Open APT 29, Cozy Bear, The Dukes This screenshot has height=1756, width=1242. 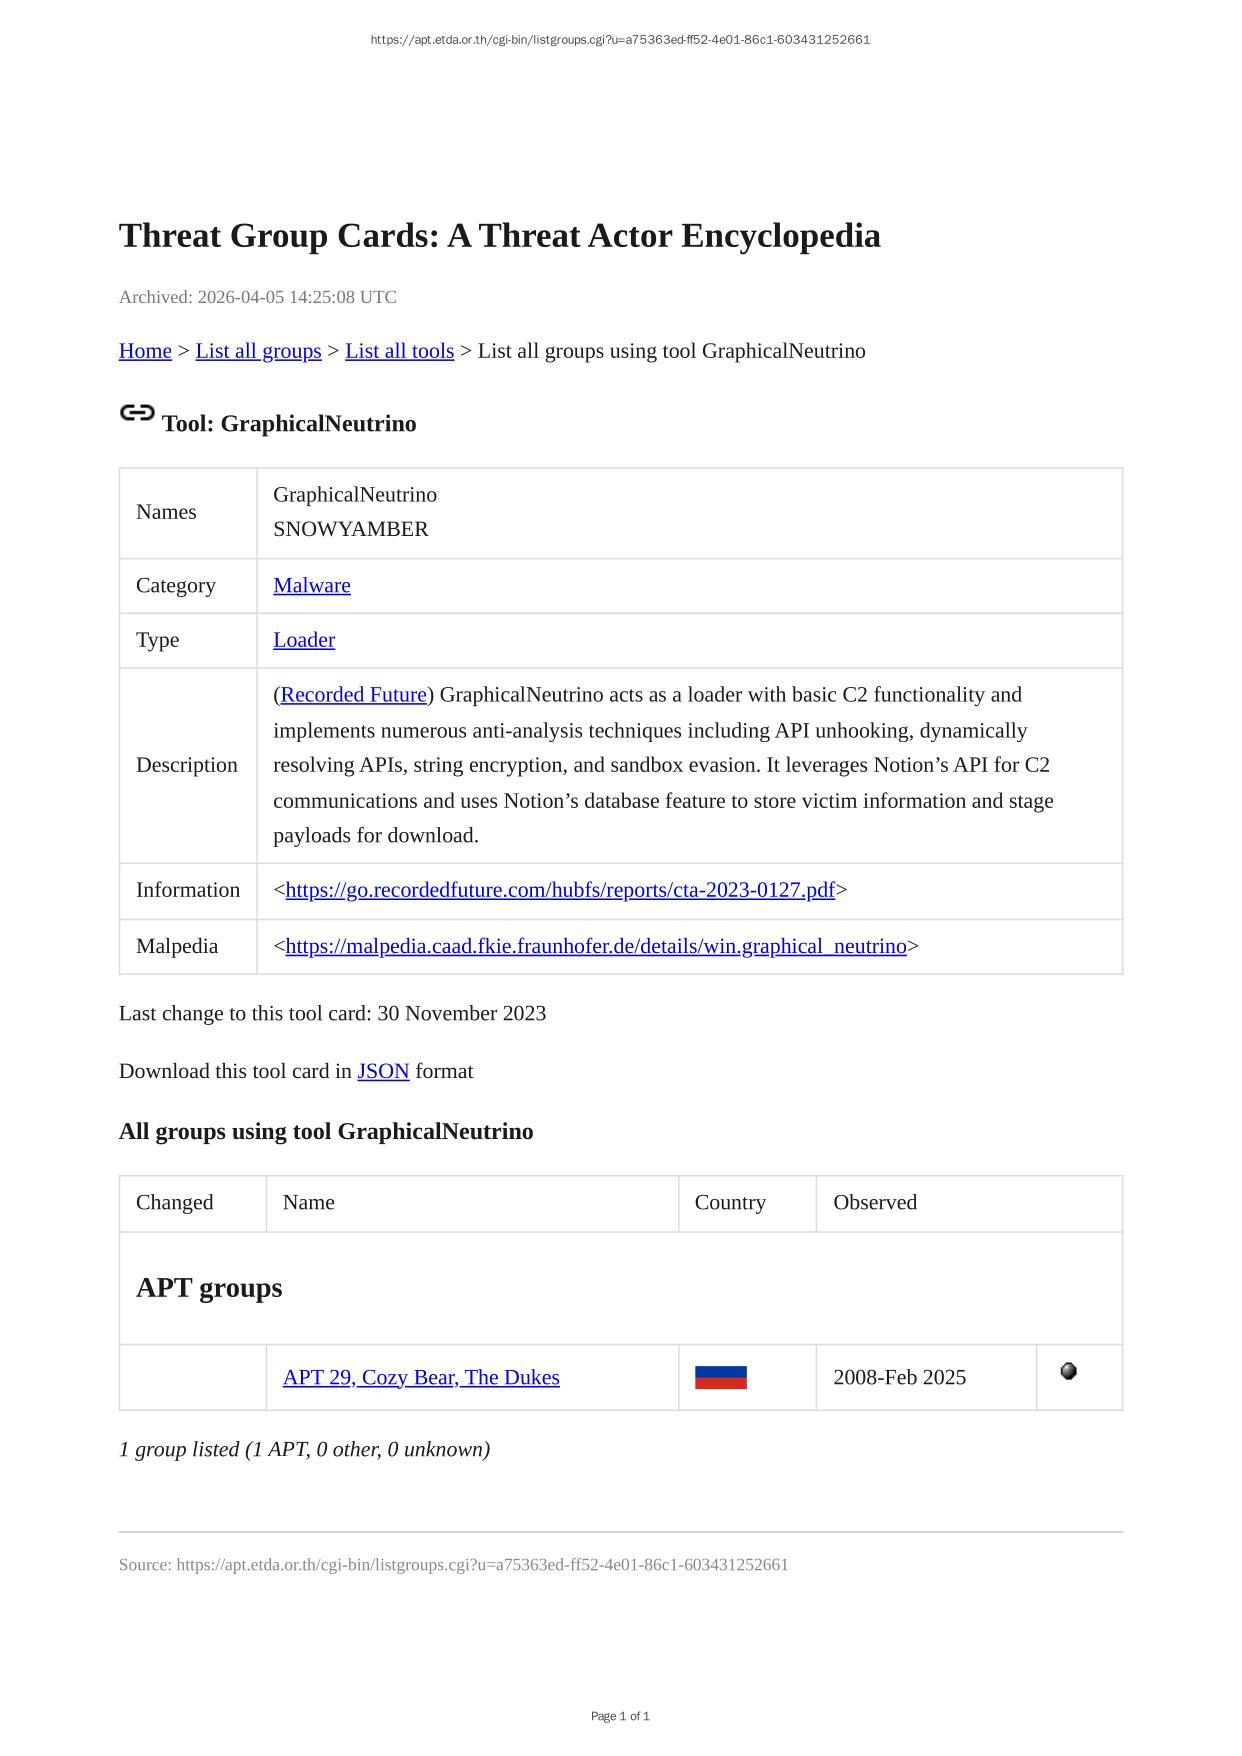pyautogui.click(x=421, y=1377)
